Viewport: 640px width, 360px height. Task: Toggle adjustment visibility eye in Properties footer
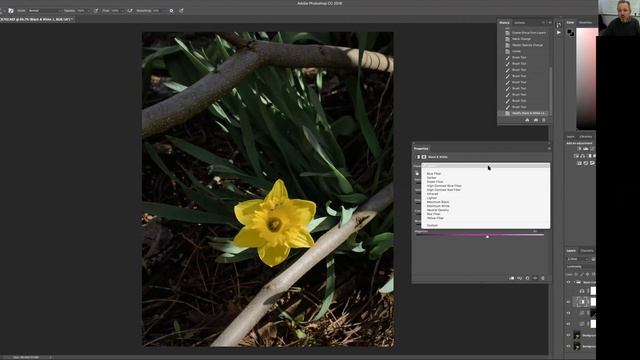pyautogui.click(x=535, y=278)
